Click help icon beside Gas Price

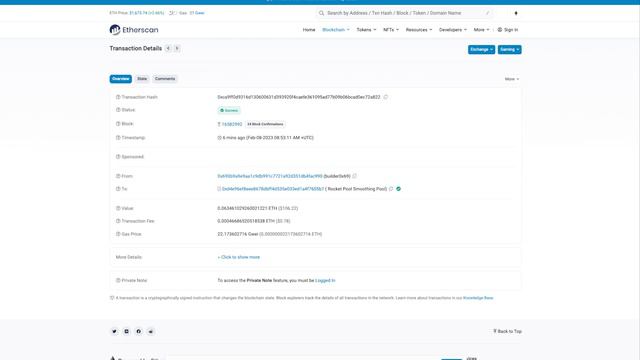[118, 234]
